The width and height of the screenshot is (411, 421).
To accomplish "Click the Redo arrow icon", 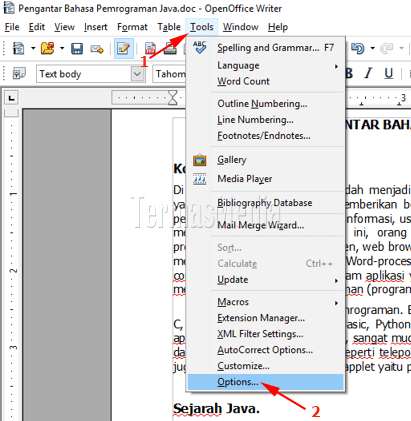I will coord(387,49).
